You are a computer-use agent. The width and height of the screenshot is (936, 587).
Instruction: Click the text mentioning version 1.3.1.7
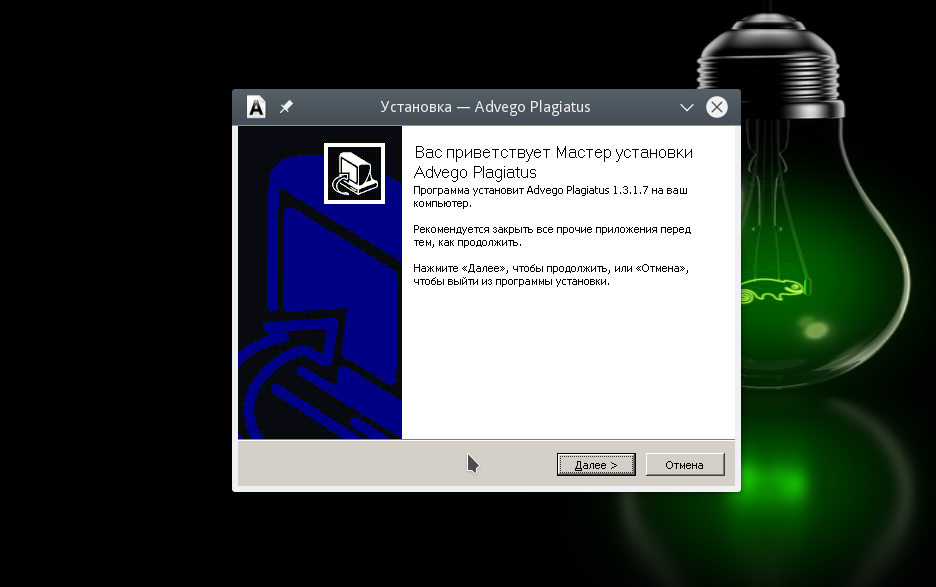click(564, 190)
